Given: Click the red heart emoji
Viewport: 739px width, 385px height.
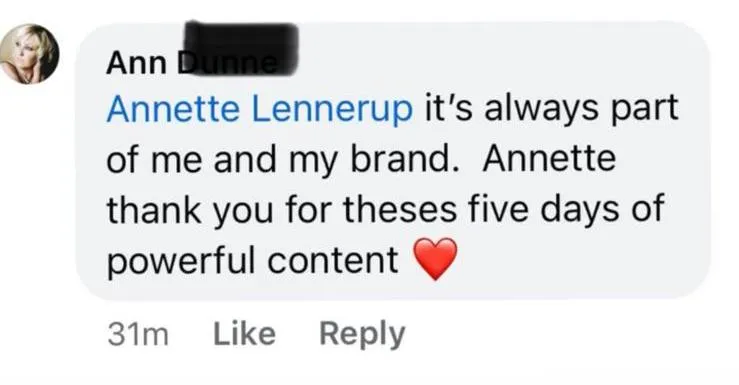Looking at the screenshot, I should point(435,259).
